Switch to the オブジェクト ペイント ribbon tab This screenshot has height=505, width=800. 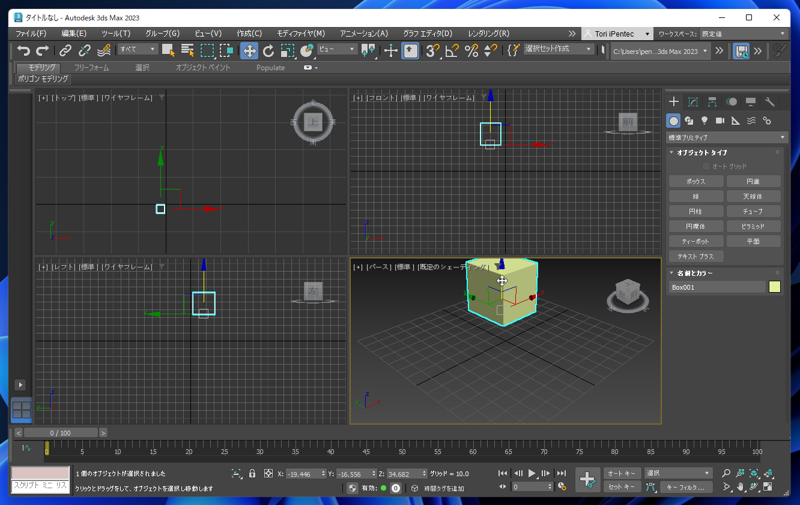(203, 67)
